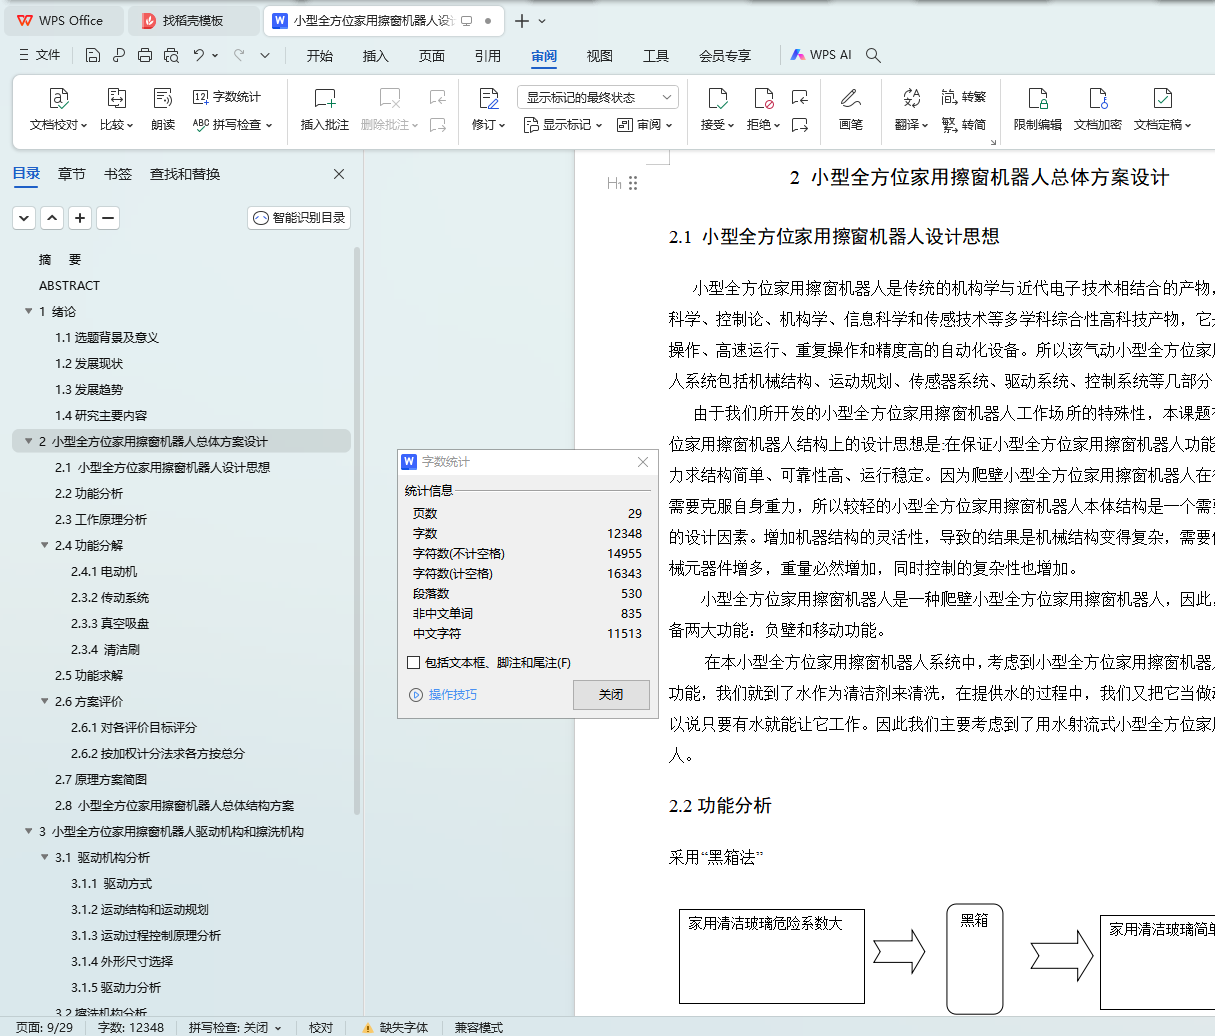The height and width of the screenshot is (1036, 1215).
Task: Convert text with 转简 to simplified
Action: click(x=964, y=125)
